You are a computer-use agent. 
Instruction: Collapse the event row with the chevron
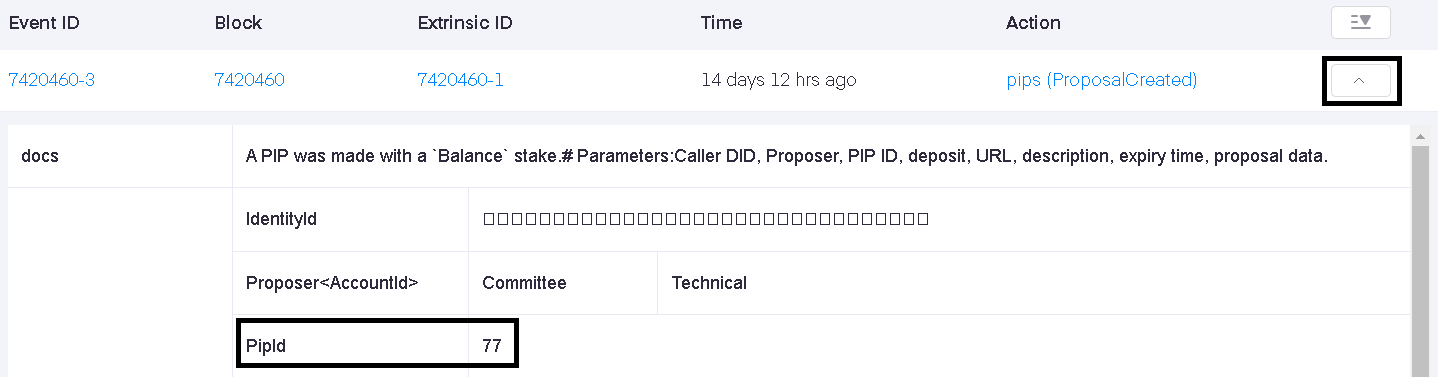pos(1360,81)
